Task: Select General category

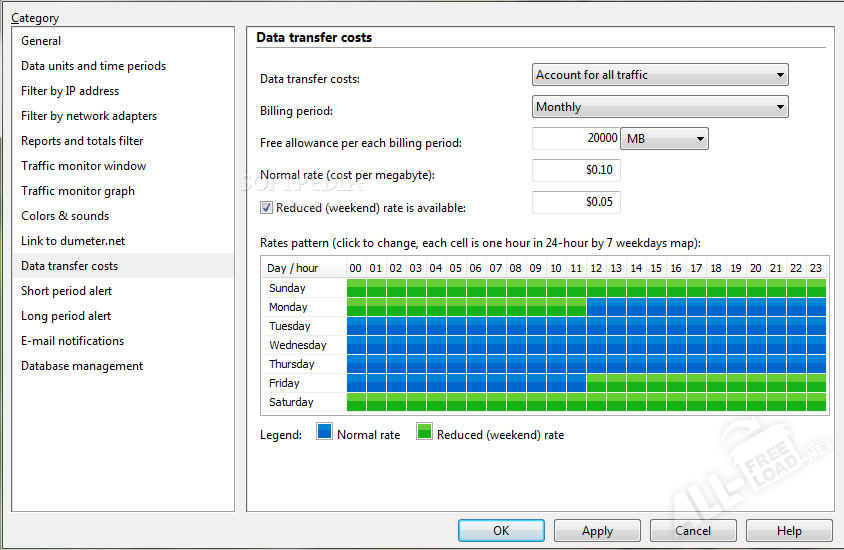Action: click(41, 41)
